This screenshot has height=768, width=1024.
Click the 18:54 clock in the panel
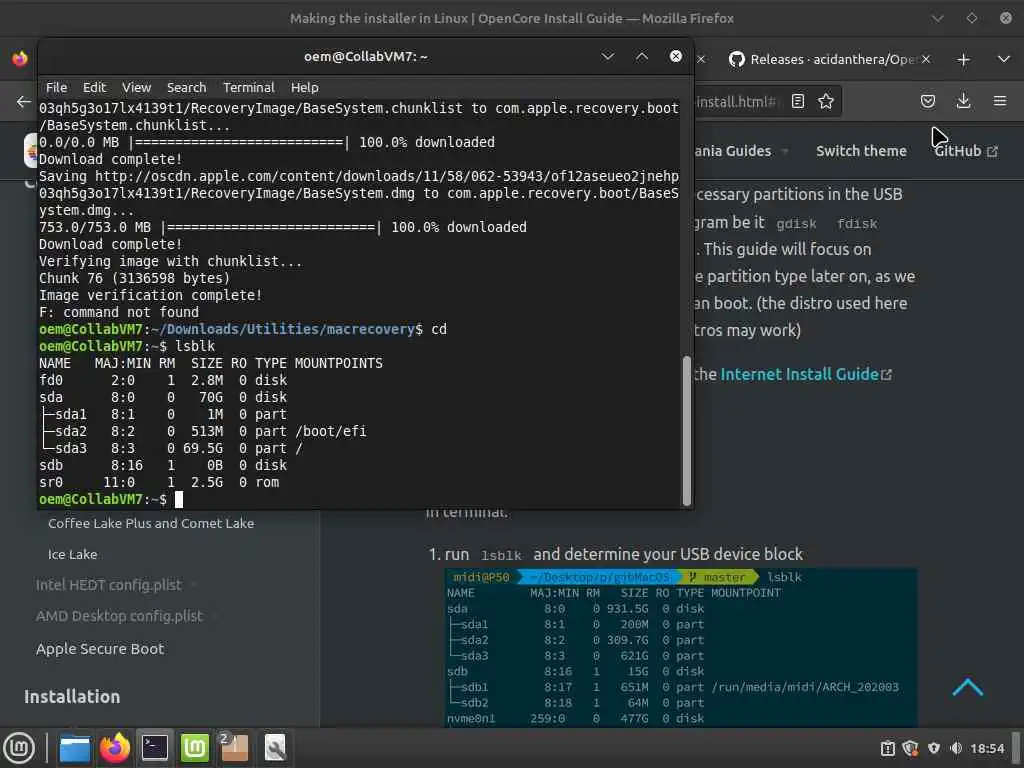coord(987,748)
